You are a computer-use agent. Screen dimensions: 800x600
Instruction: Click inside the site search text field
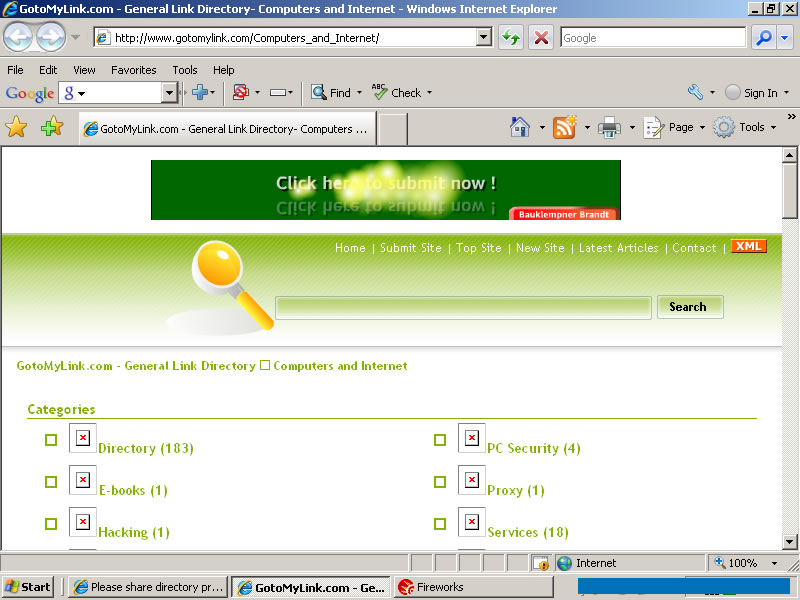[463, 308]
